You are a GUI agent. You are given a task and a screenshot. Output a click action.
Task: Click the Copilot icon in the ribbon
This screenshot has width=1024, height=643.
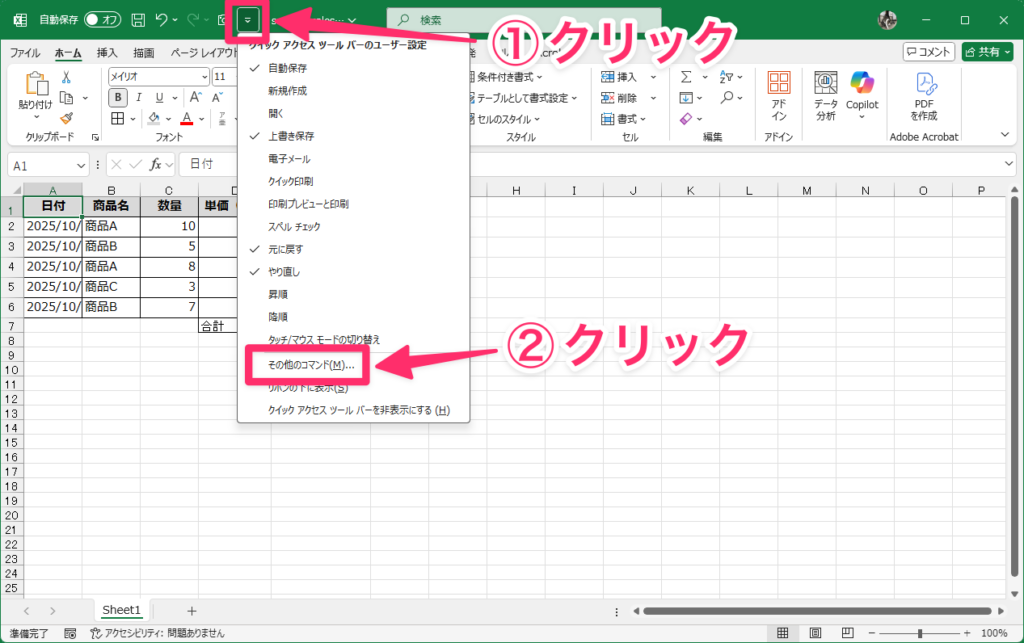[861, 83]
